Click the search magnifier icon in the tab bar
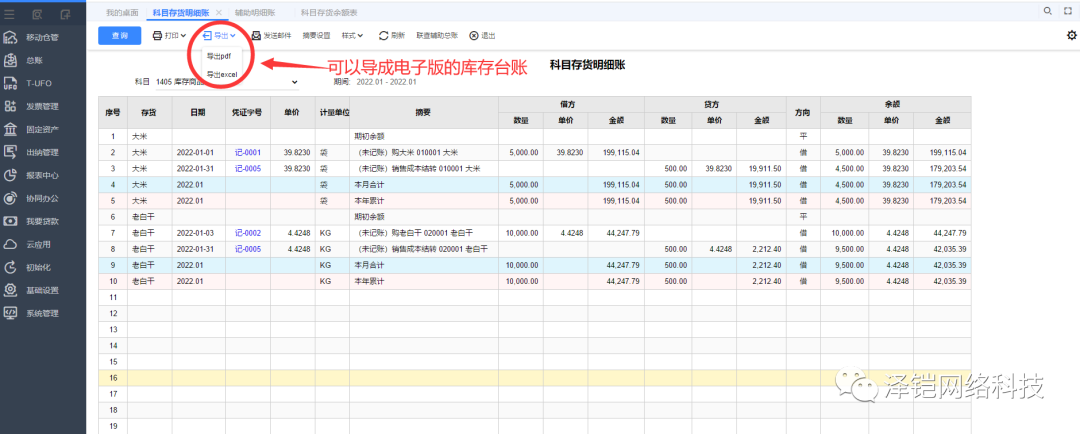The height and width of the screenshot is (434, 1080). point(1049,11)
